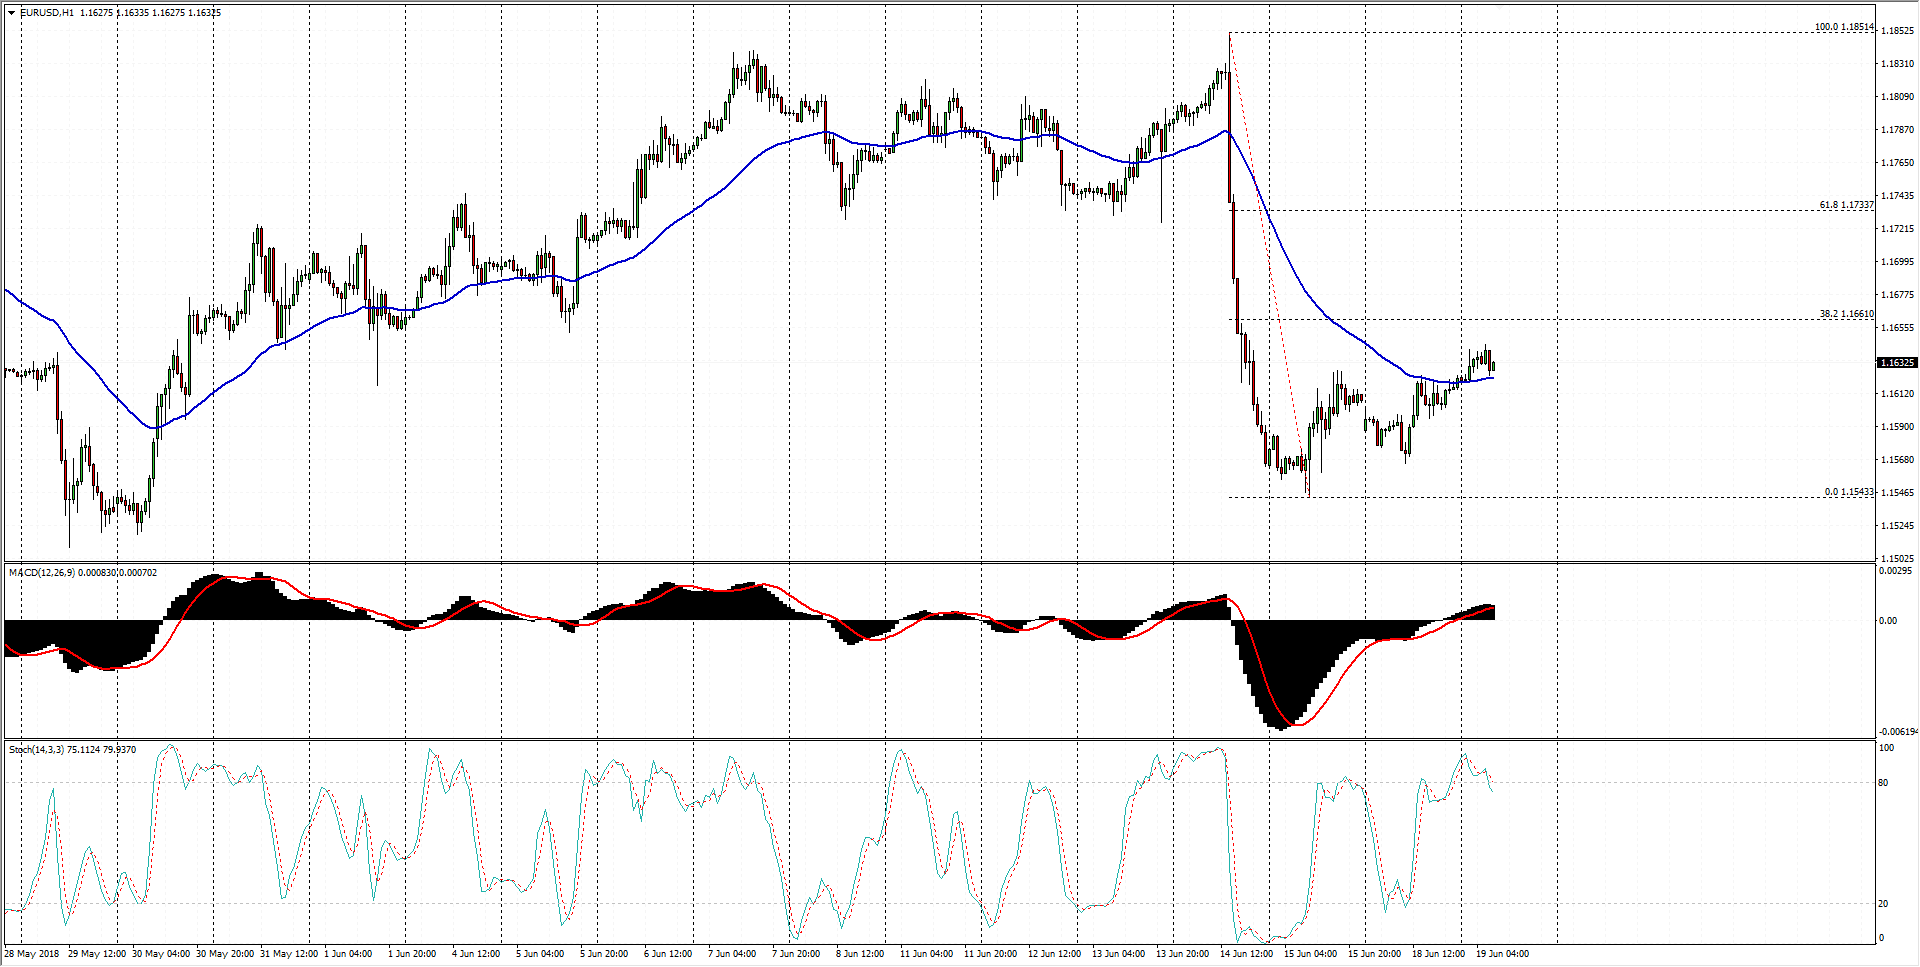Click the 100.0 Fibonacci level label
The width and height of the screenshot is (1920, 967).
tap(1843, 27)
